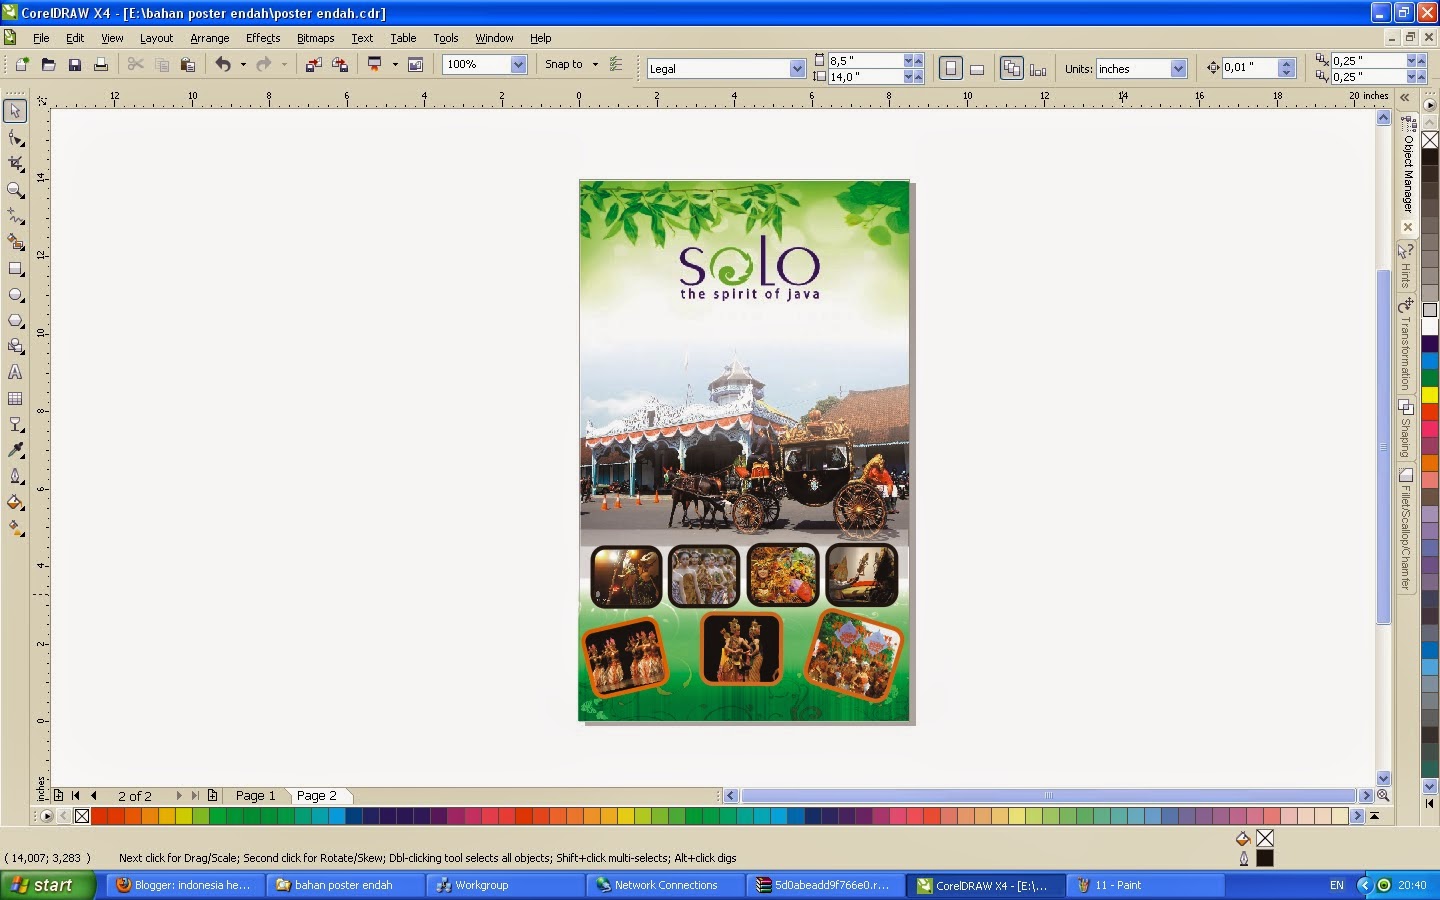Image resolution: width=1440 pixels, height=900 pixels.
Task: Expand the Application Launcher arrow
Action: (395, 64)
